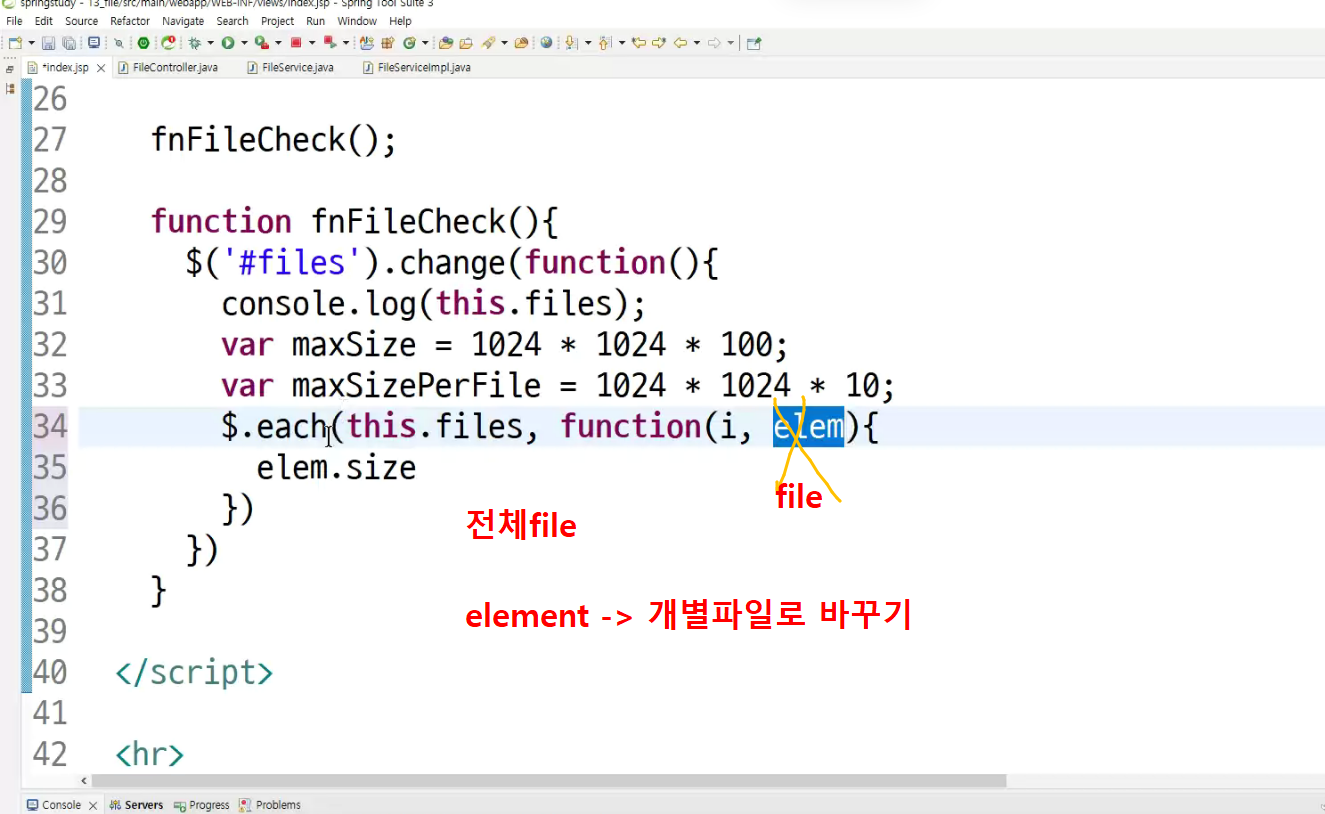1325x814 pixels.
Task: Switch to the Servers view tab
Action: pyautogui.click(x=137, y=805)
